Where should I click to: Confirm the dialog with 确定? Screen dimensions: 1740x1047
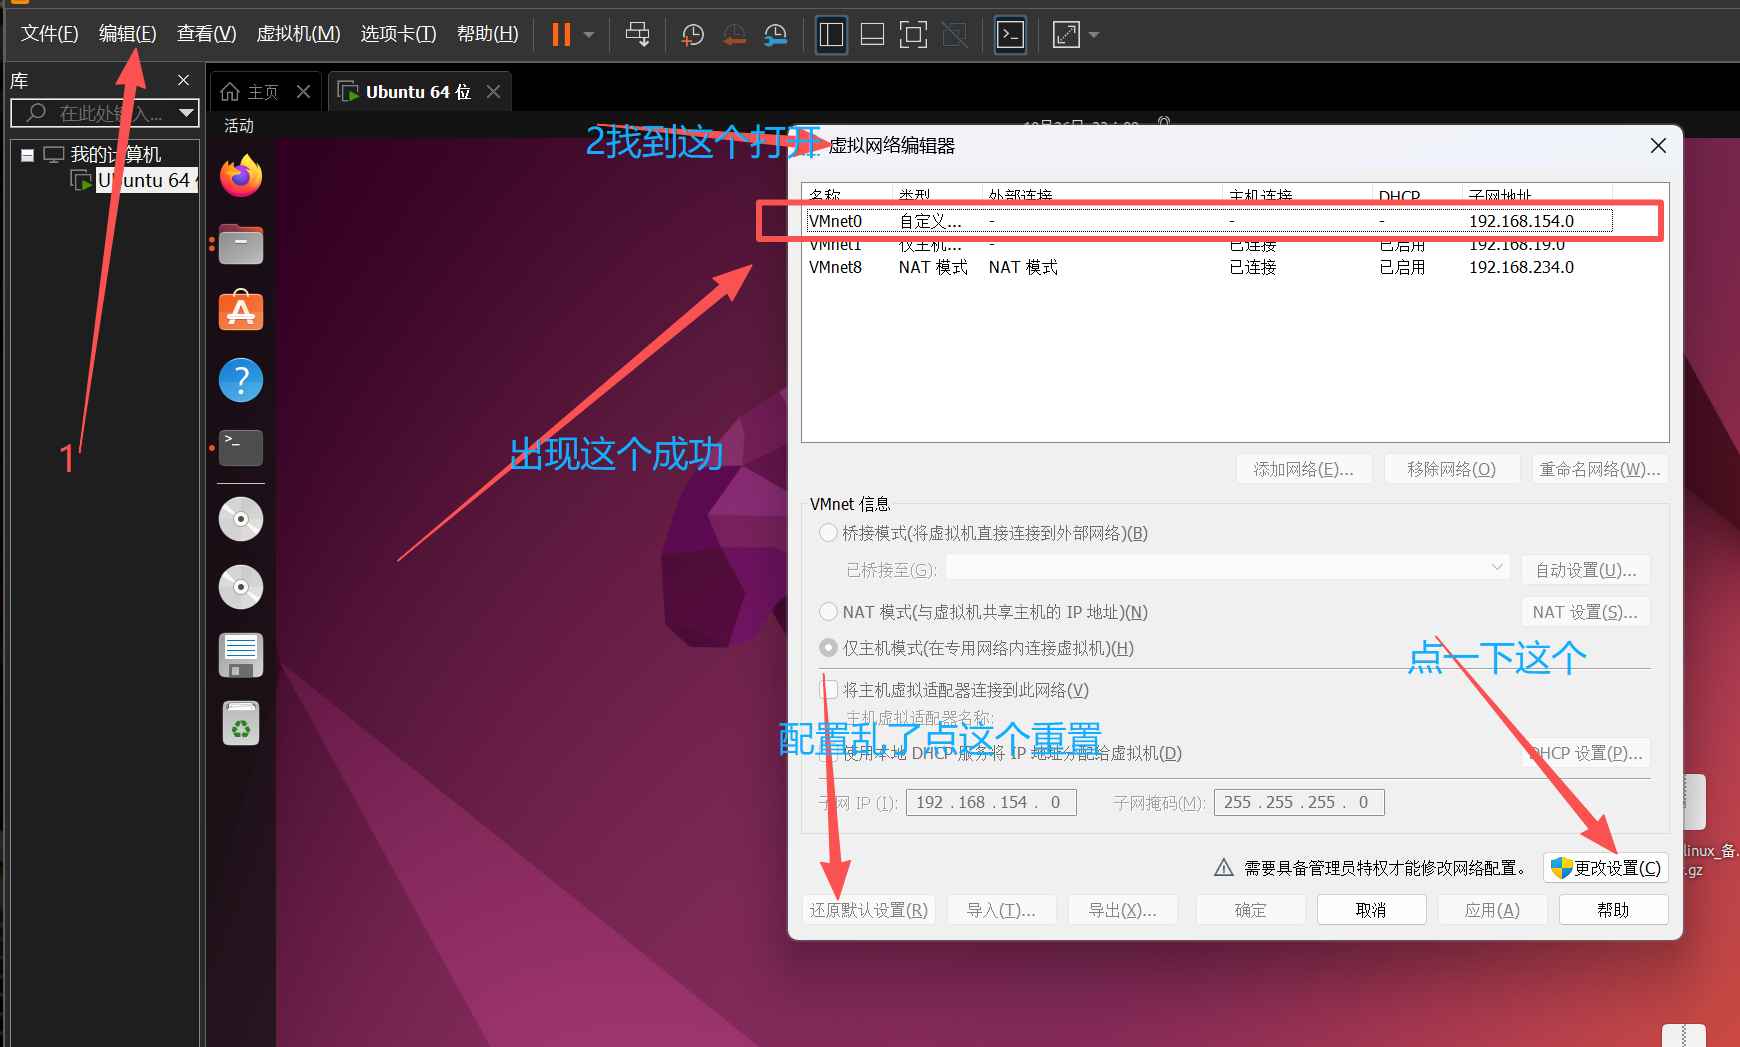coord(1250,910)
